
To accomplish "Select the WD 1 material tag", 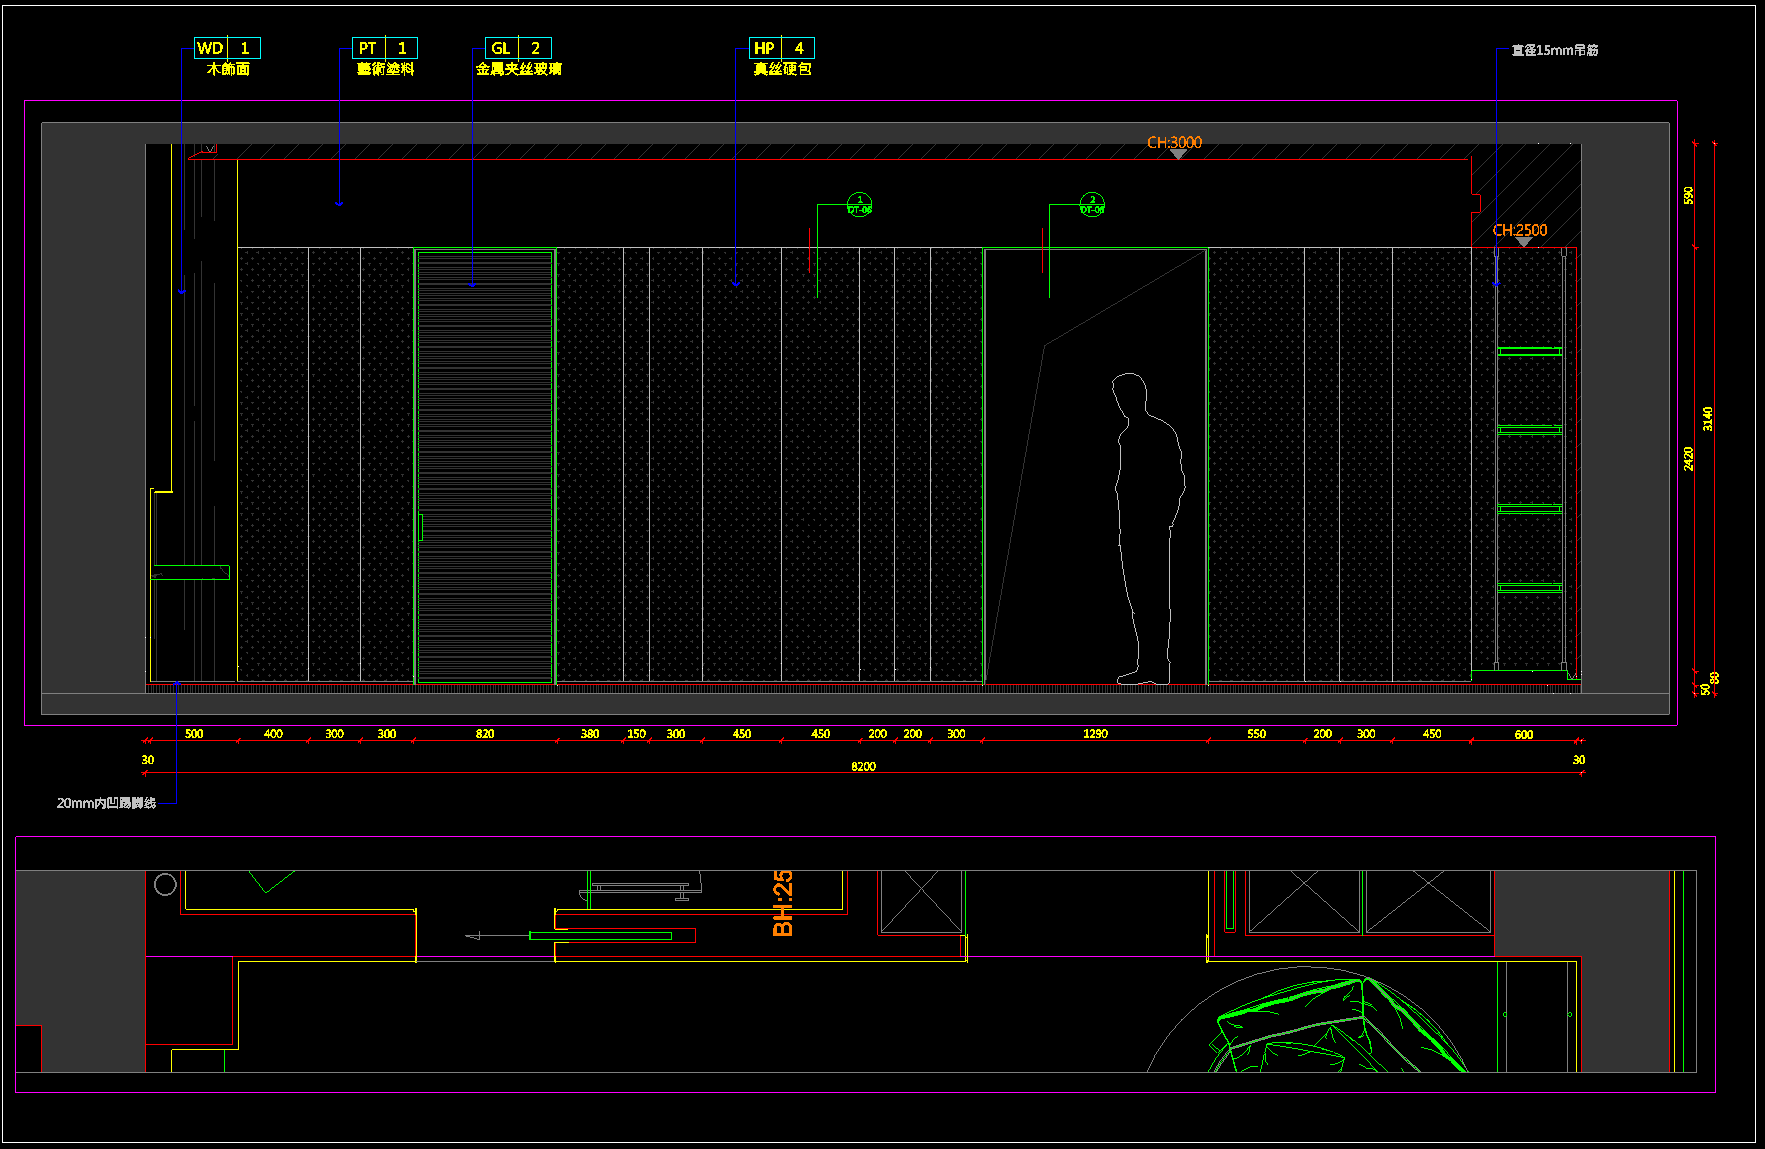I will click(x=227, y=48).
